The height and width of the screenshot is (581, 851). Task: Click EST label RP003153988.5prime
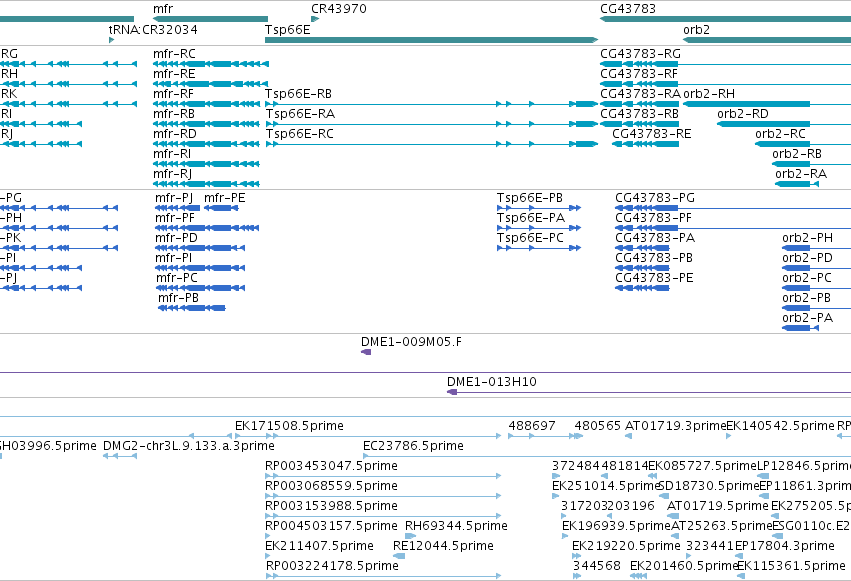[x=331, y=507]
